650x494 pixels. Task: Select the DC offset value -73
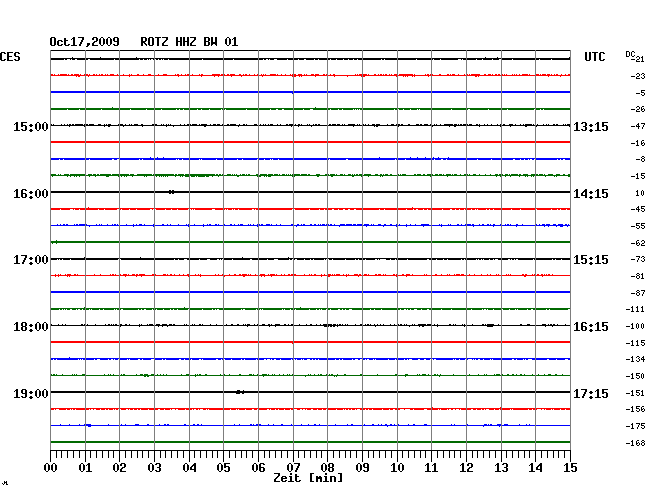[638, 259]
